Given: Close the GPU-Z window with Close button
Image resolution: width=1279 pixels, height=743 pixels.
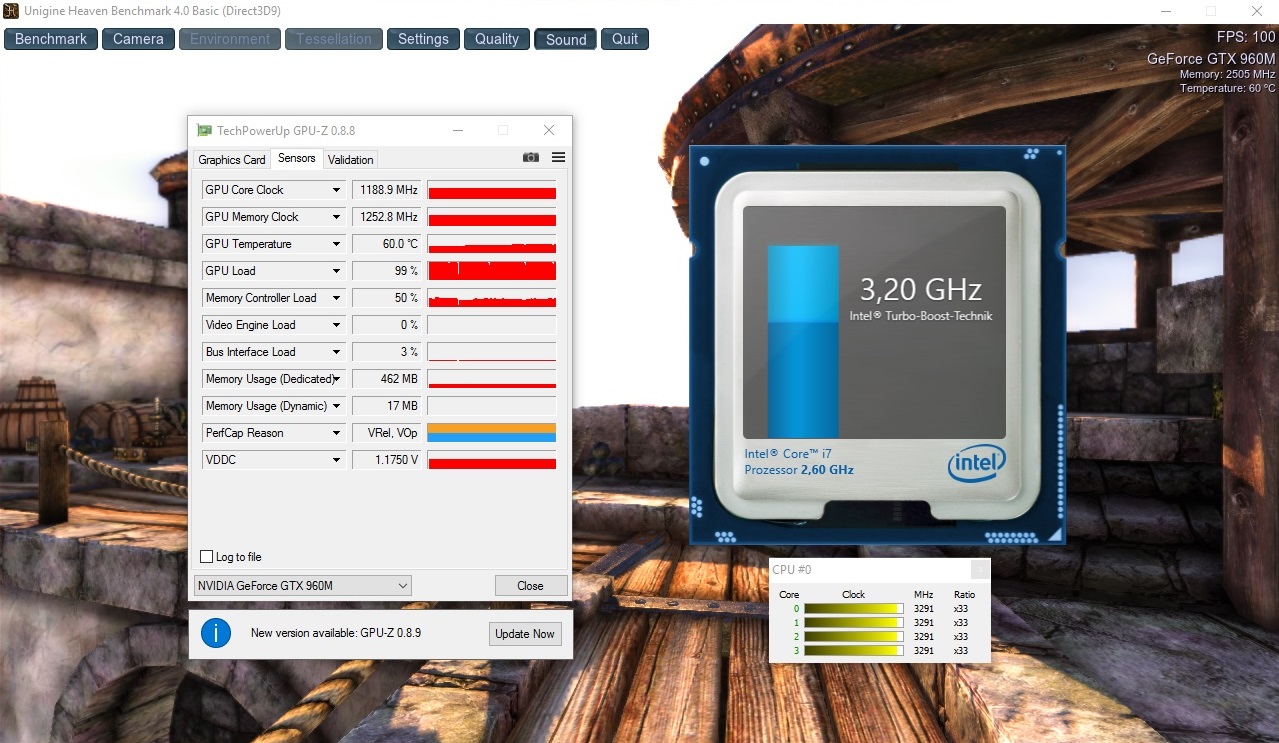Looking at the screenshot, I should (x=531, y=586).
